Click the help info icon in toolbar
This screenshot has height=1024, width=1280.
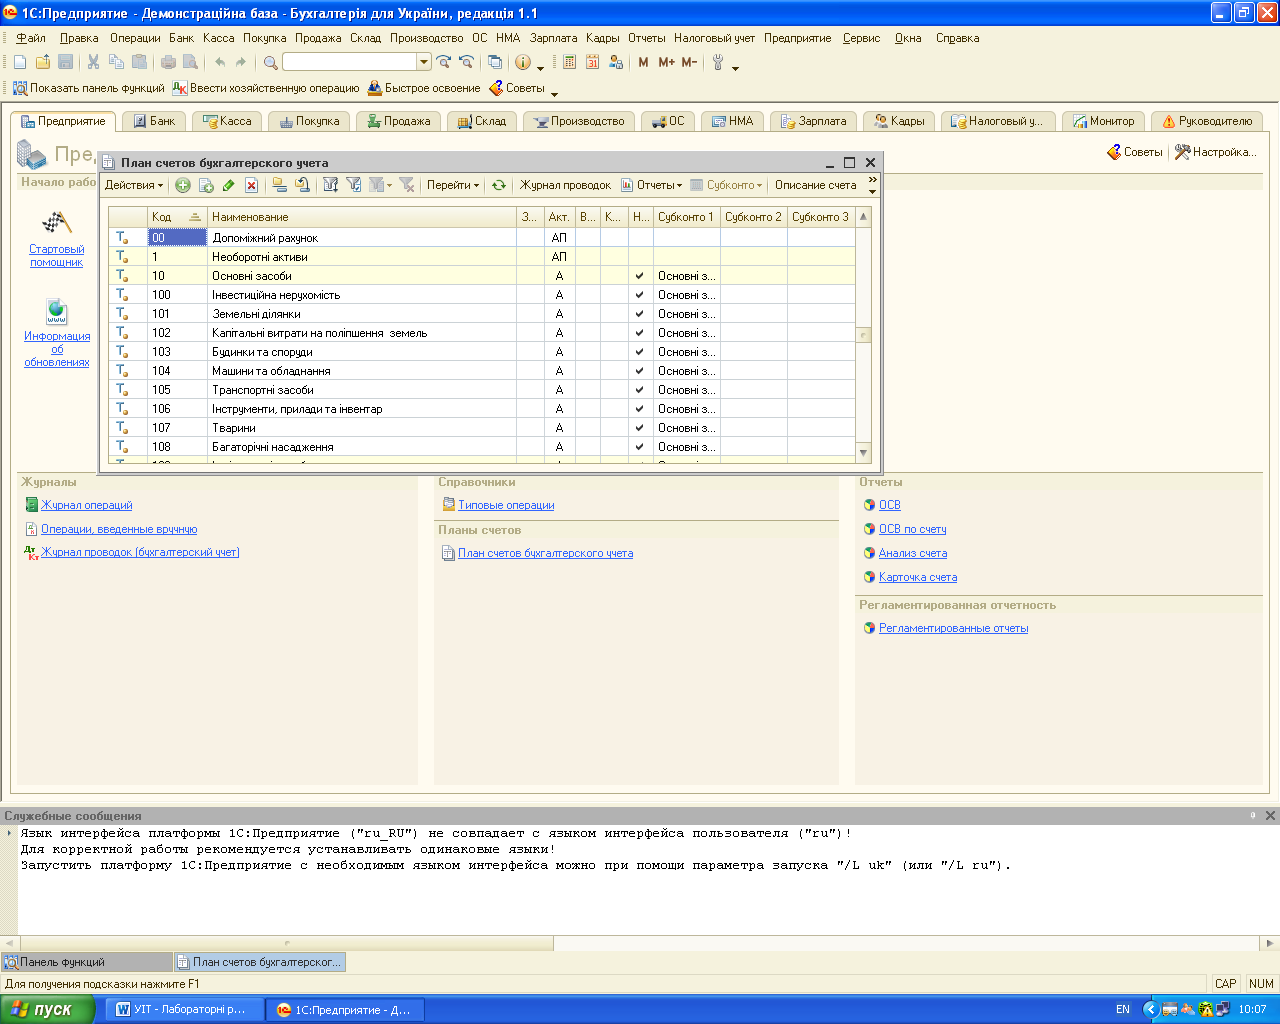click(x=523, y=62)
